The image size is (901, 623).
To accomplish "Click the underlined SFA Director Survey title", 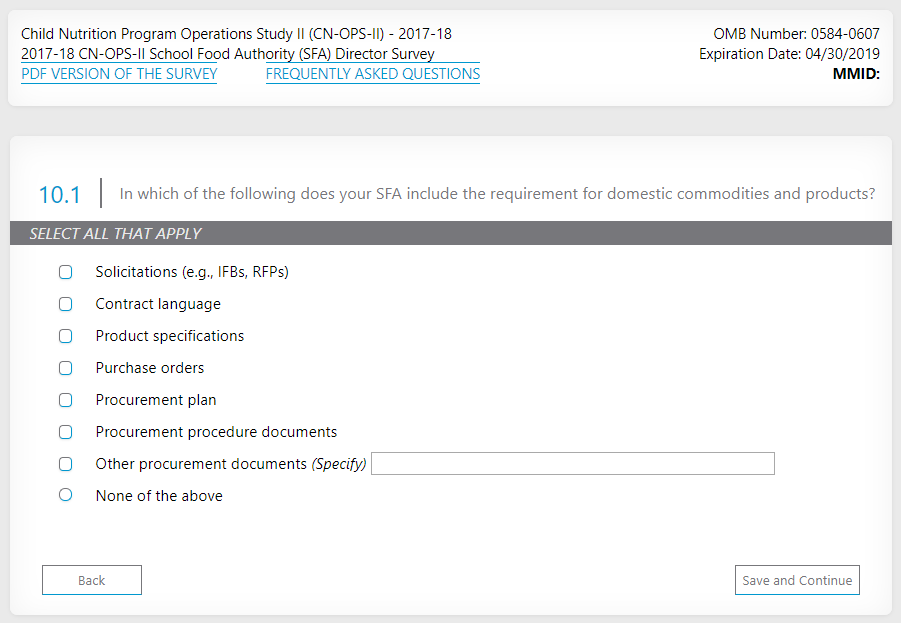I will (228, 54).
